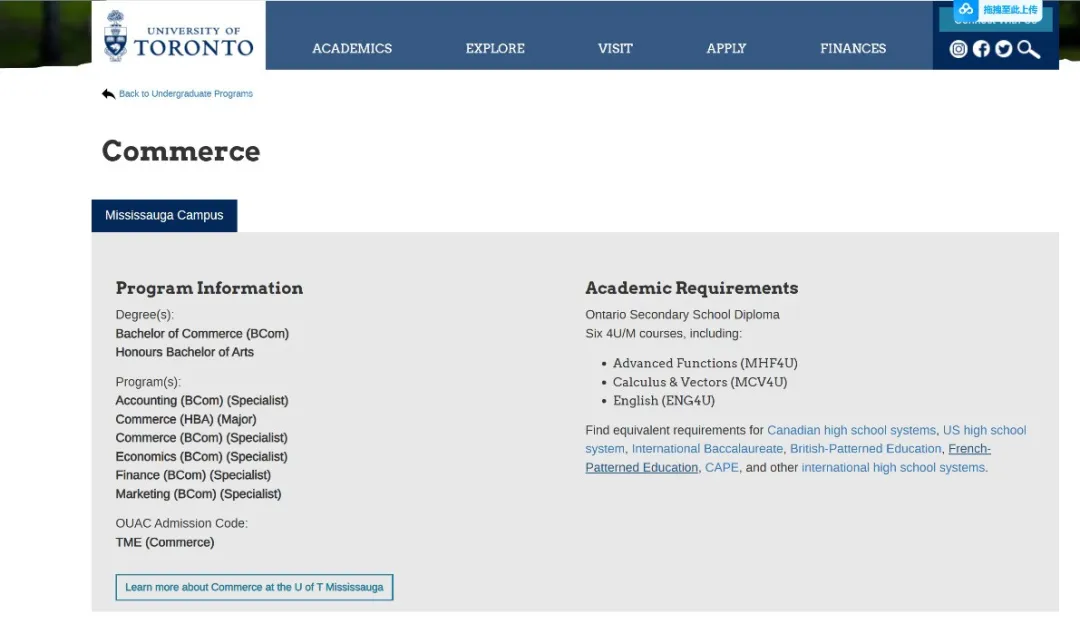Open US high school system link

pyautogui.click(x=984, y=430)
